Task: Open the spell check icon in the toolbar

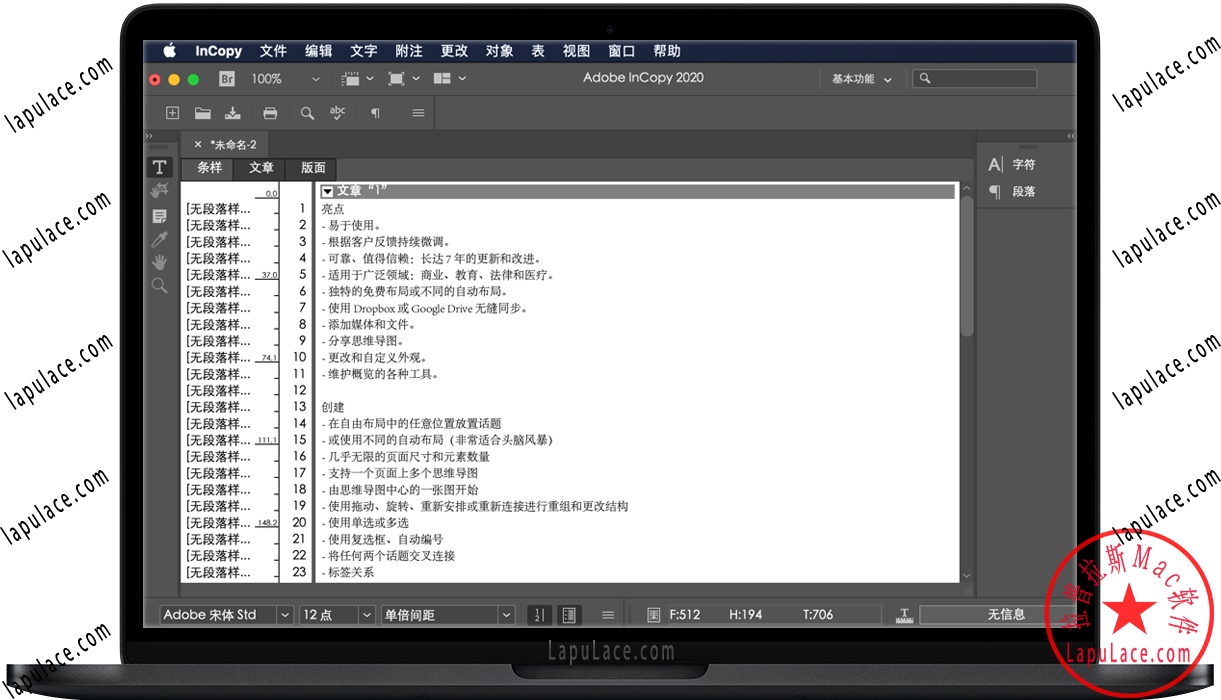Action: coord(338,113)
